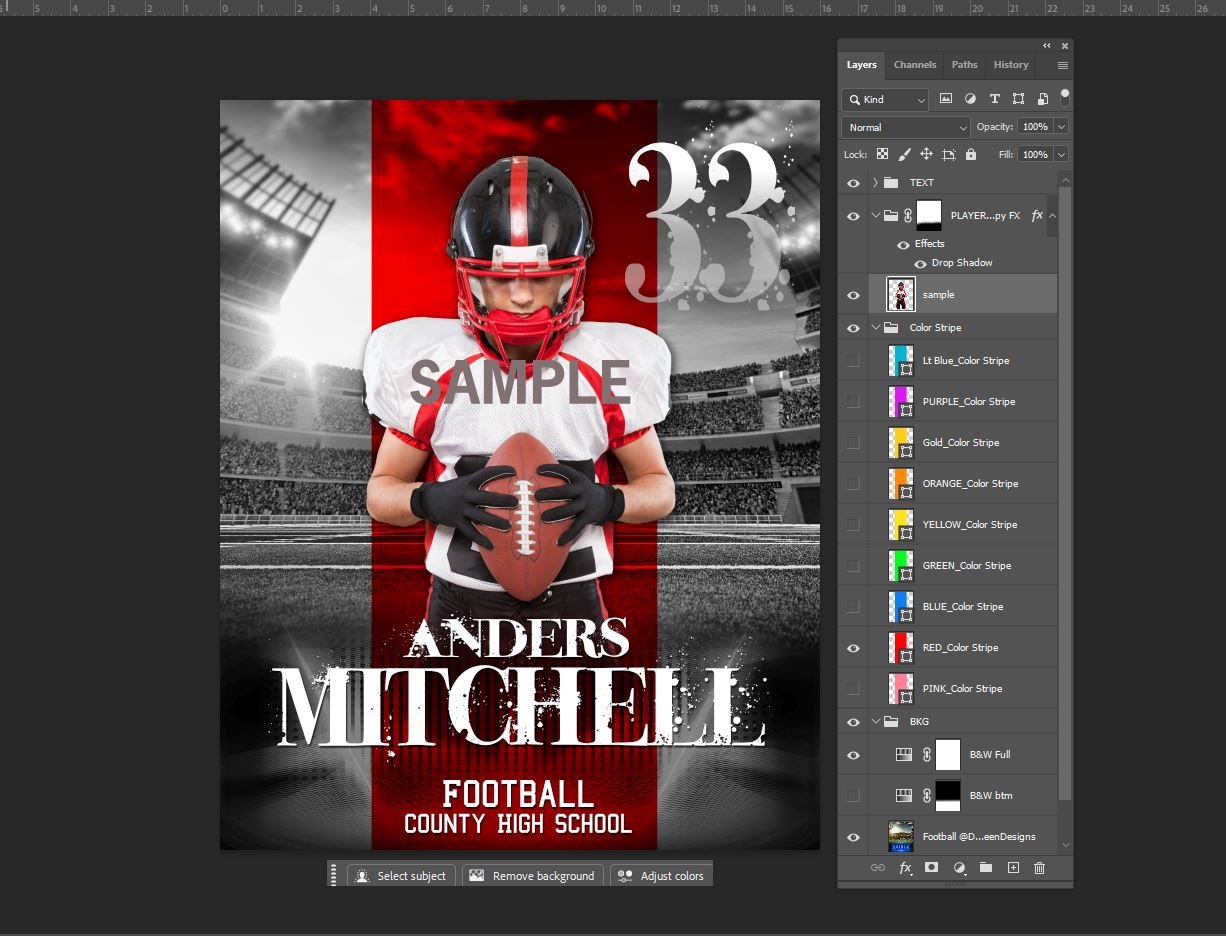
Task: Switch to the Channels tab
Action: 915,65
